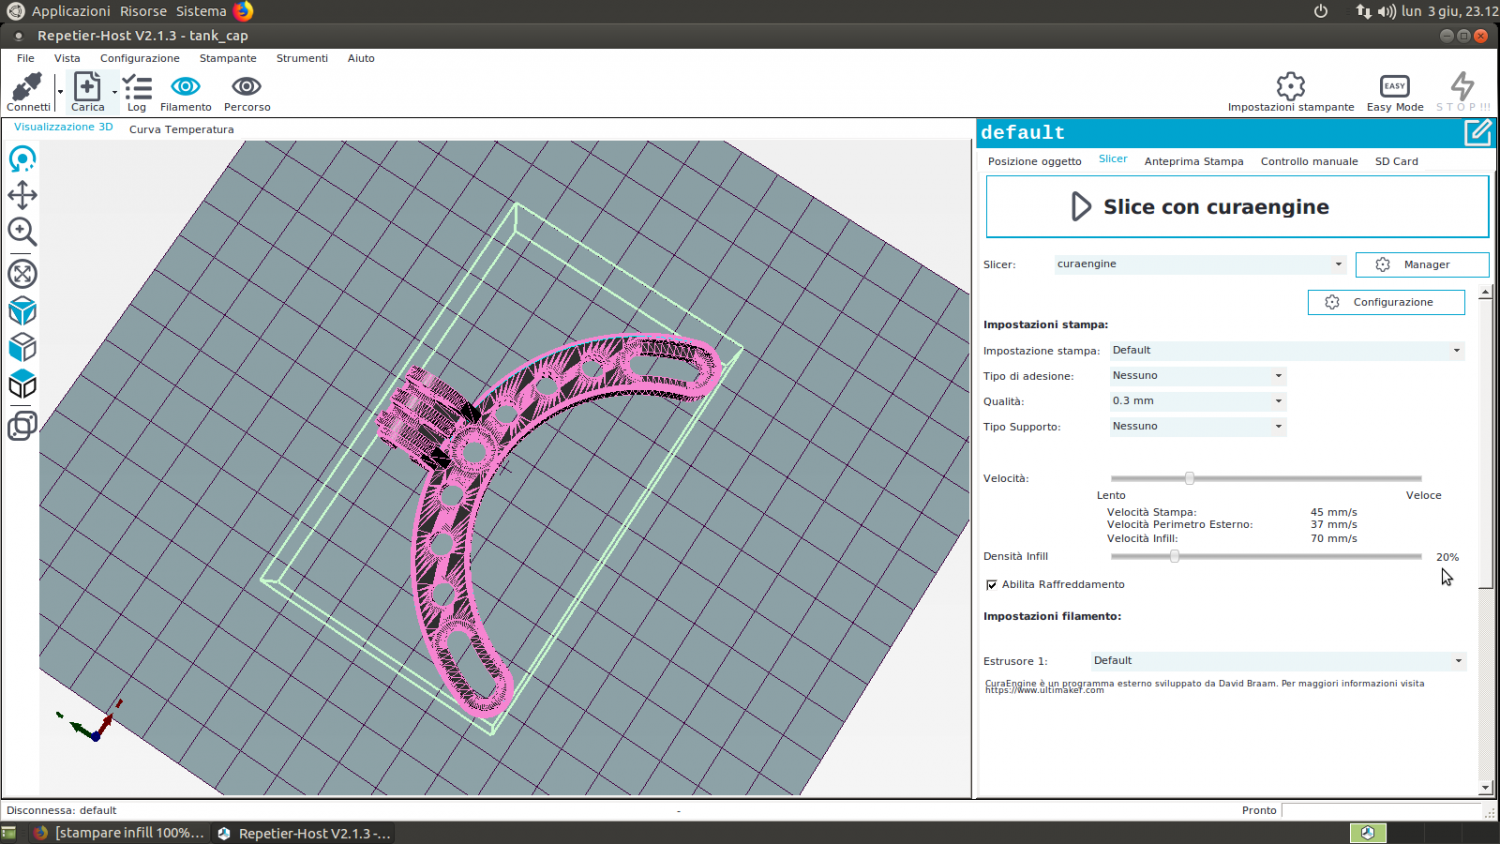
Task: Open the Stampante menu
Action: pos(228,58)
